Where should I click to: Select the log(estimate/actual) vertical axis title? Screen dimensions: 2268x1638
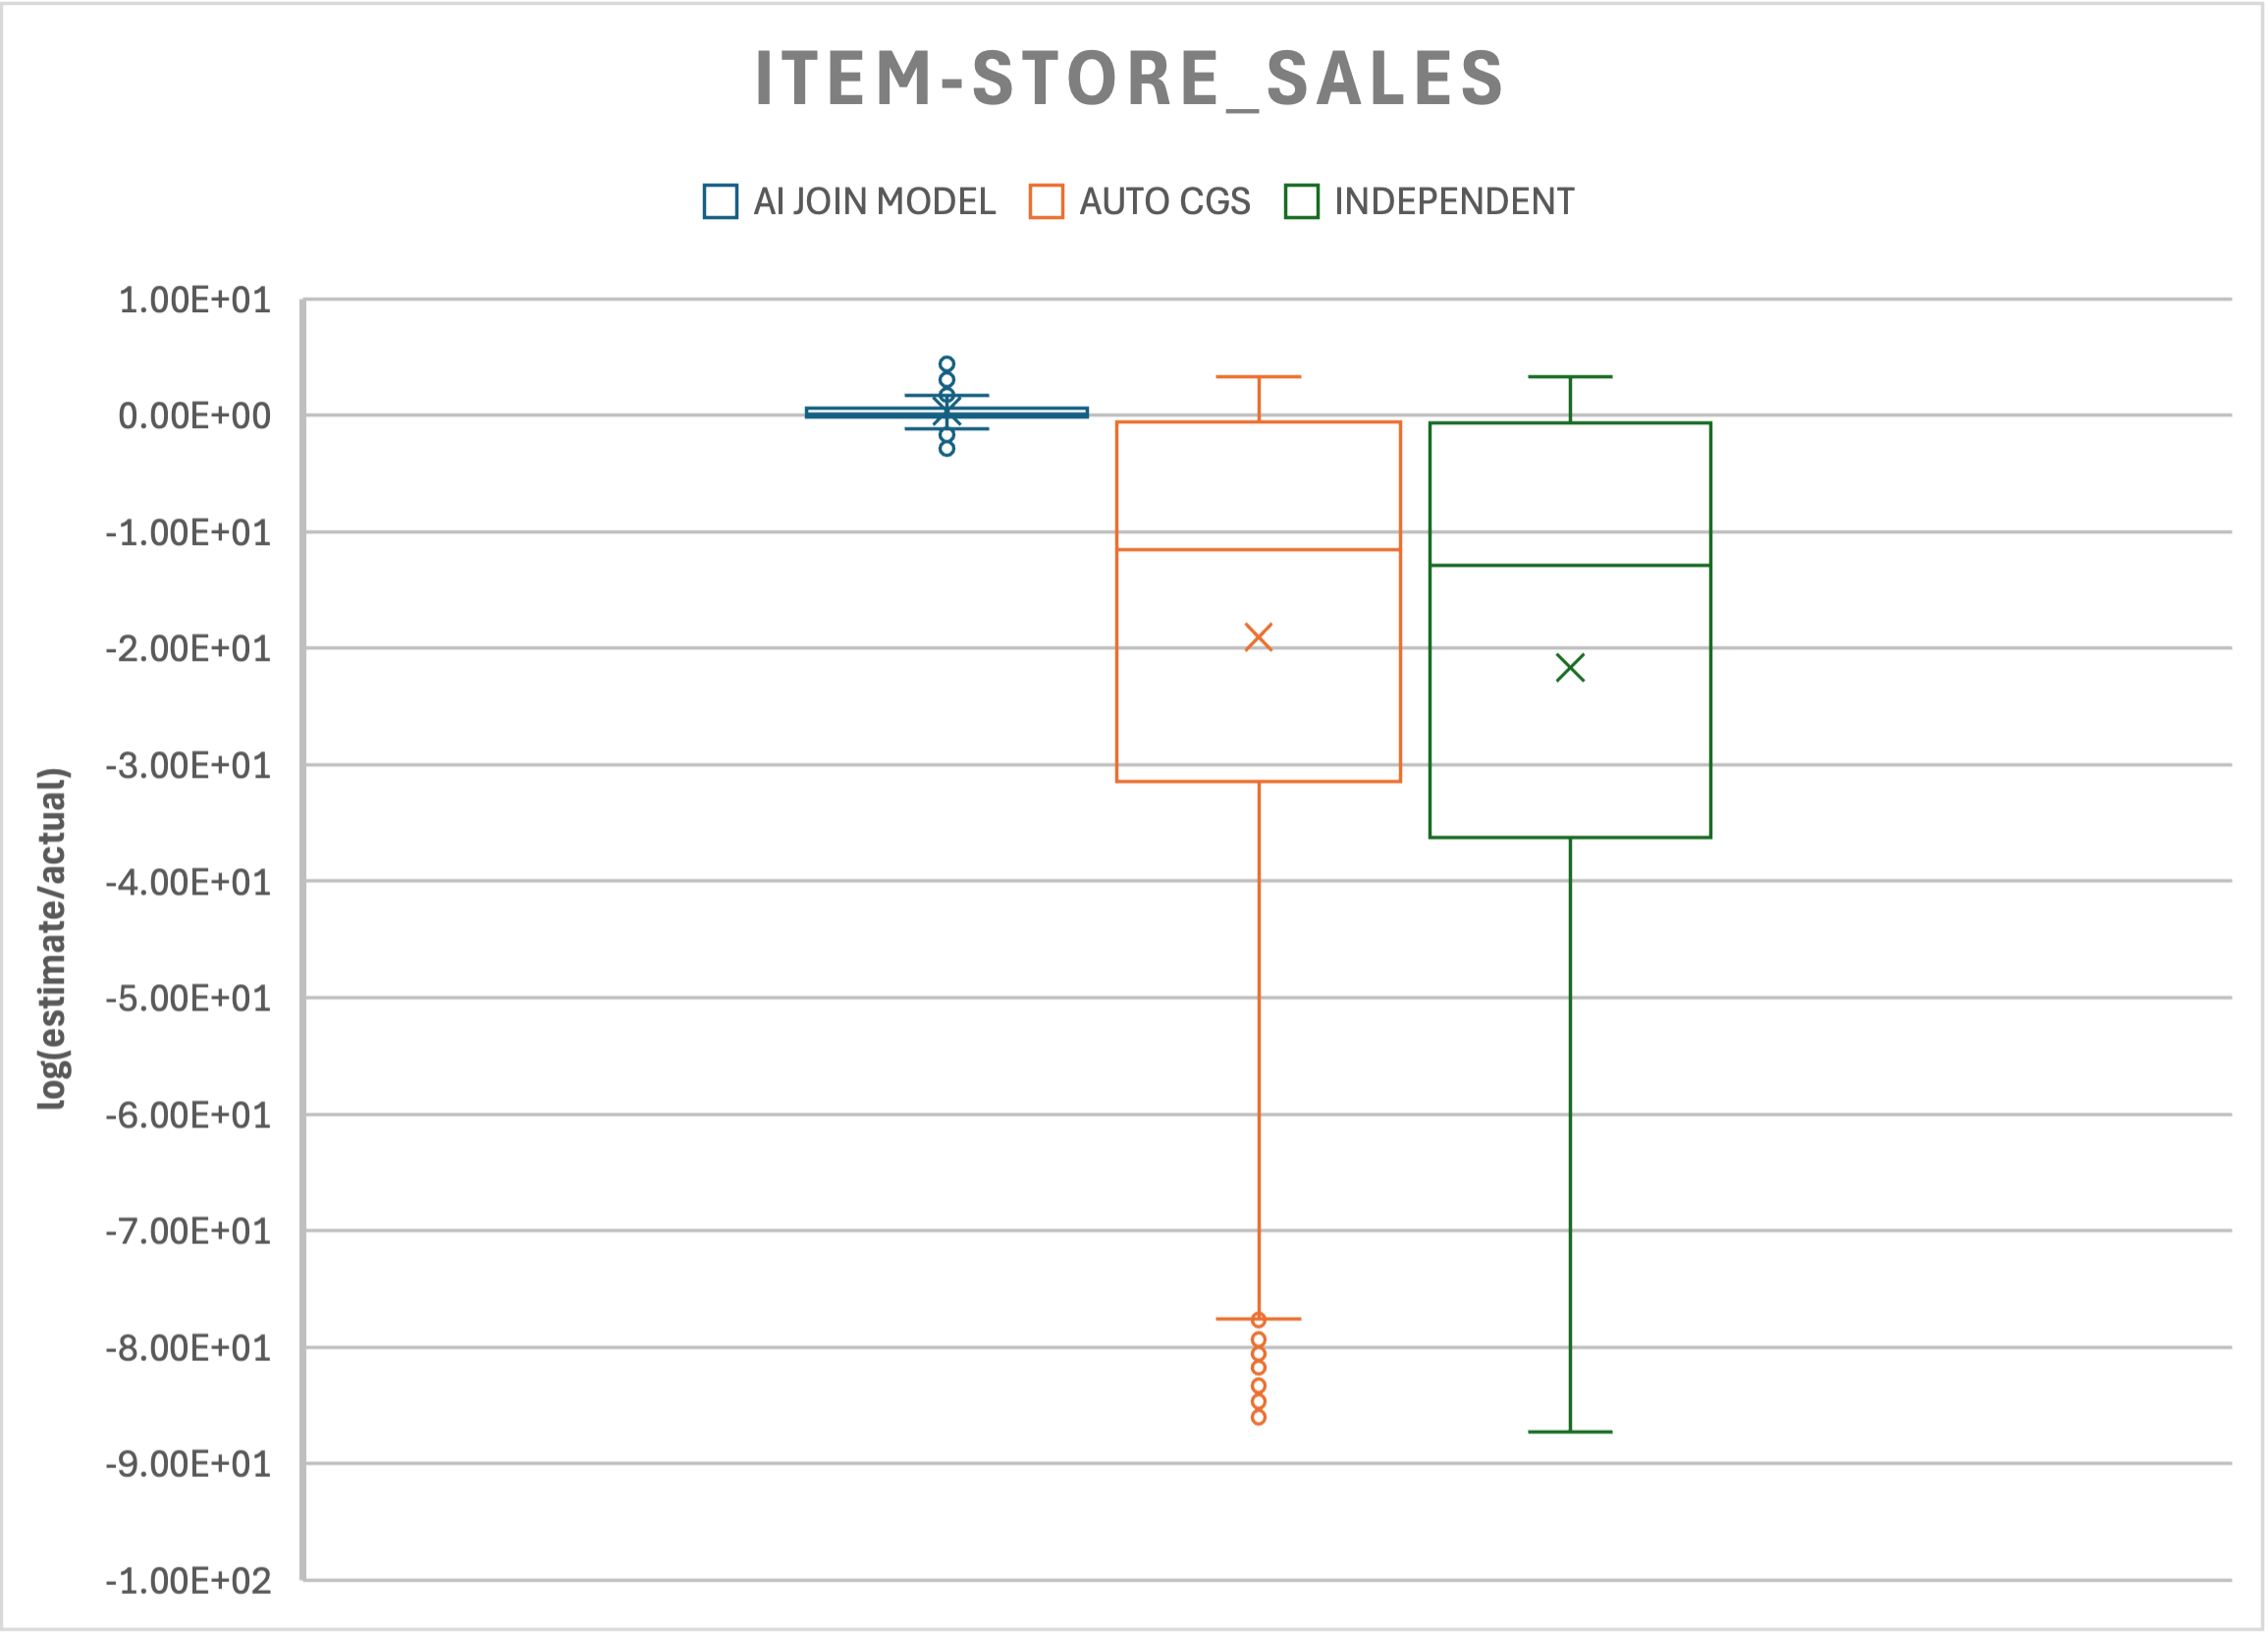click(52, 939)
